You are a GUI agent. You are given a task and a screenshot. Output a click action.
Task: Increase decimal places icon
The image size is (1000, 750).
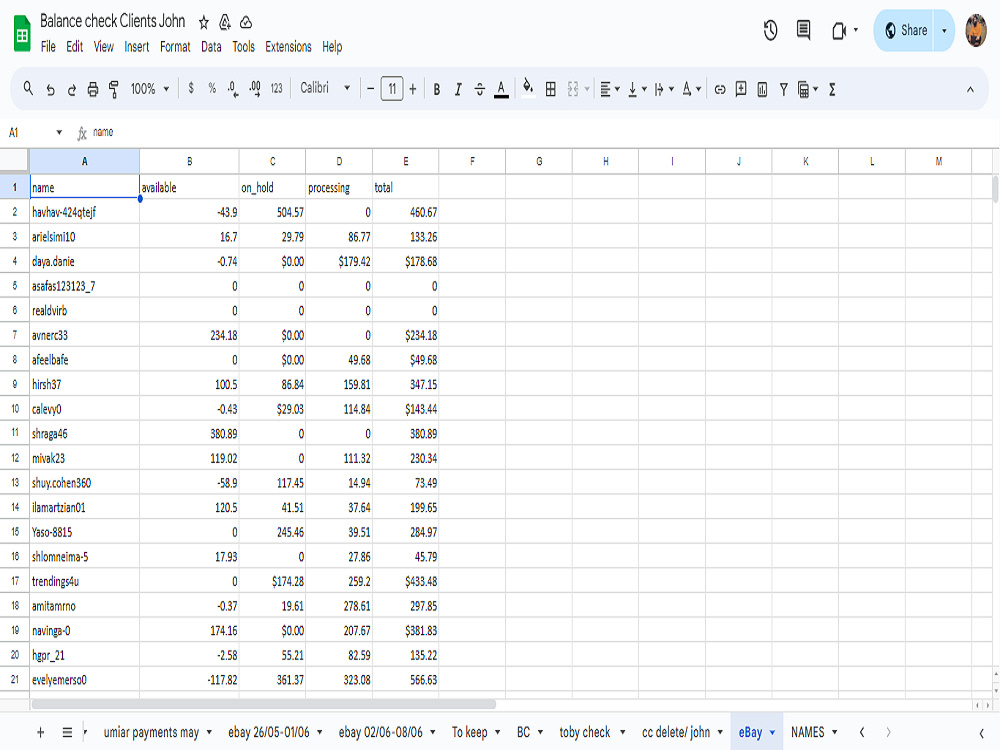254,89
